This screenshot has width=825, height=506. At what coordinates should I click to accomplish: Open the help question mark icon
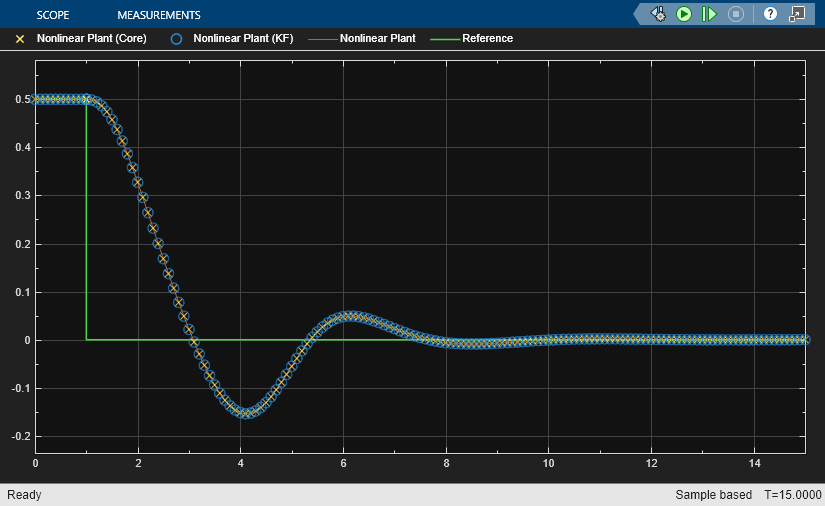tap(770, 14)
